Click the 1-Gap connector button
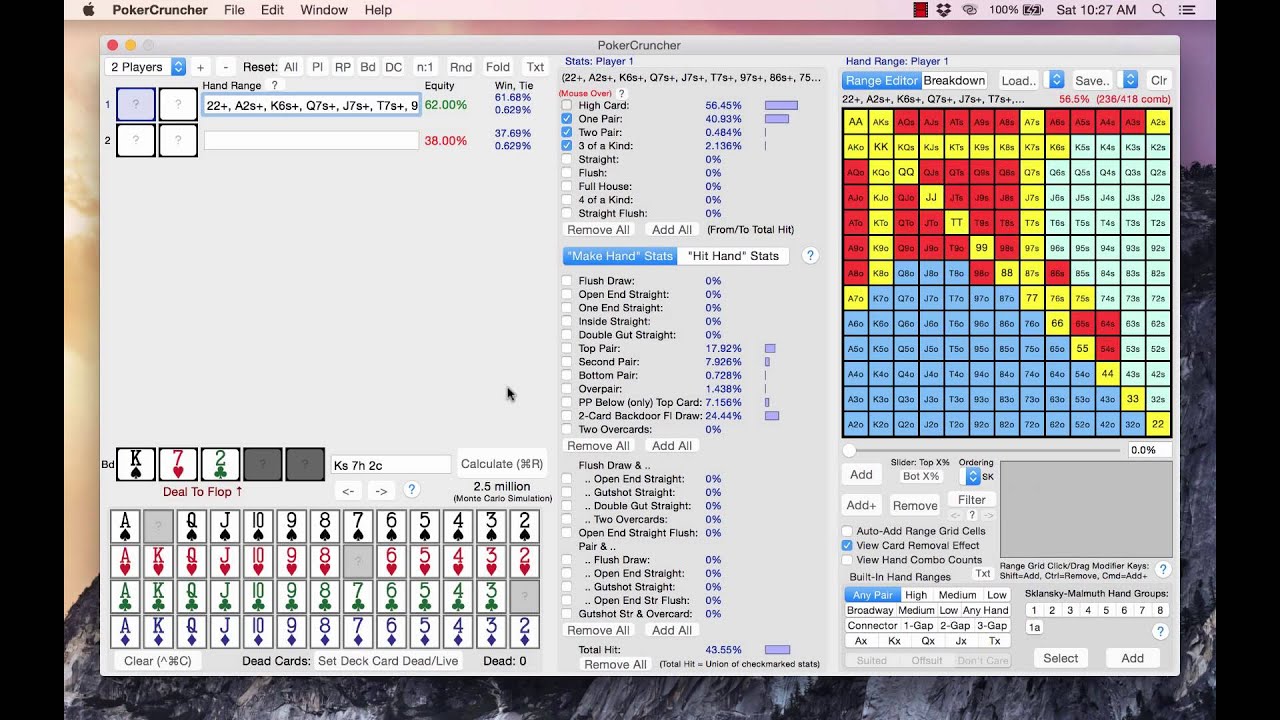The height and width of the screenshot is (720, 1280). pyautogui.click(x=918, y=625)
